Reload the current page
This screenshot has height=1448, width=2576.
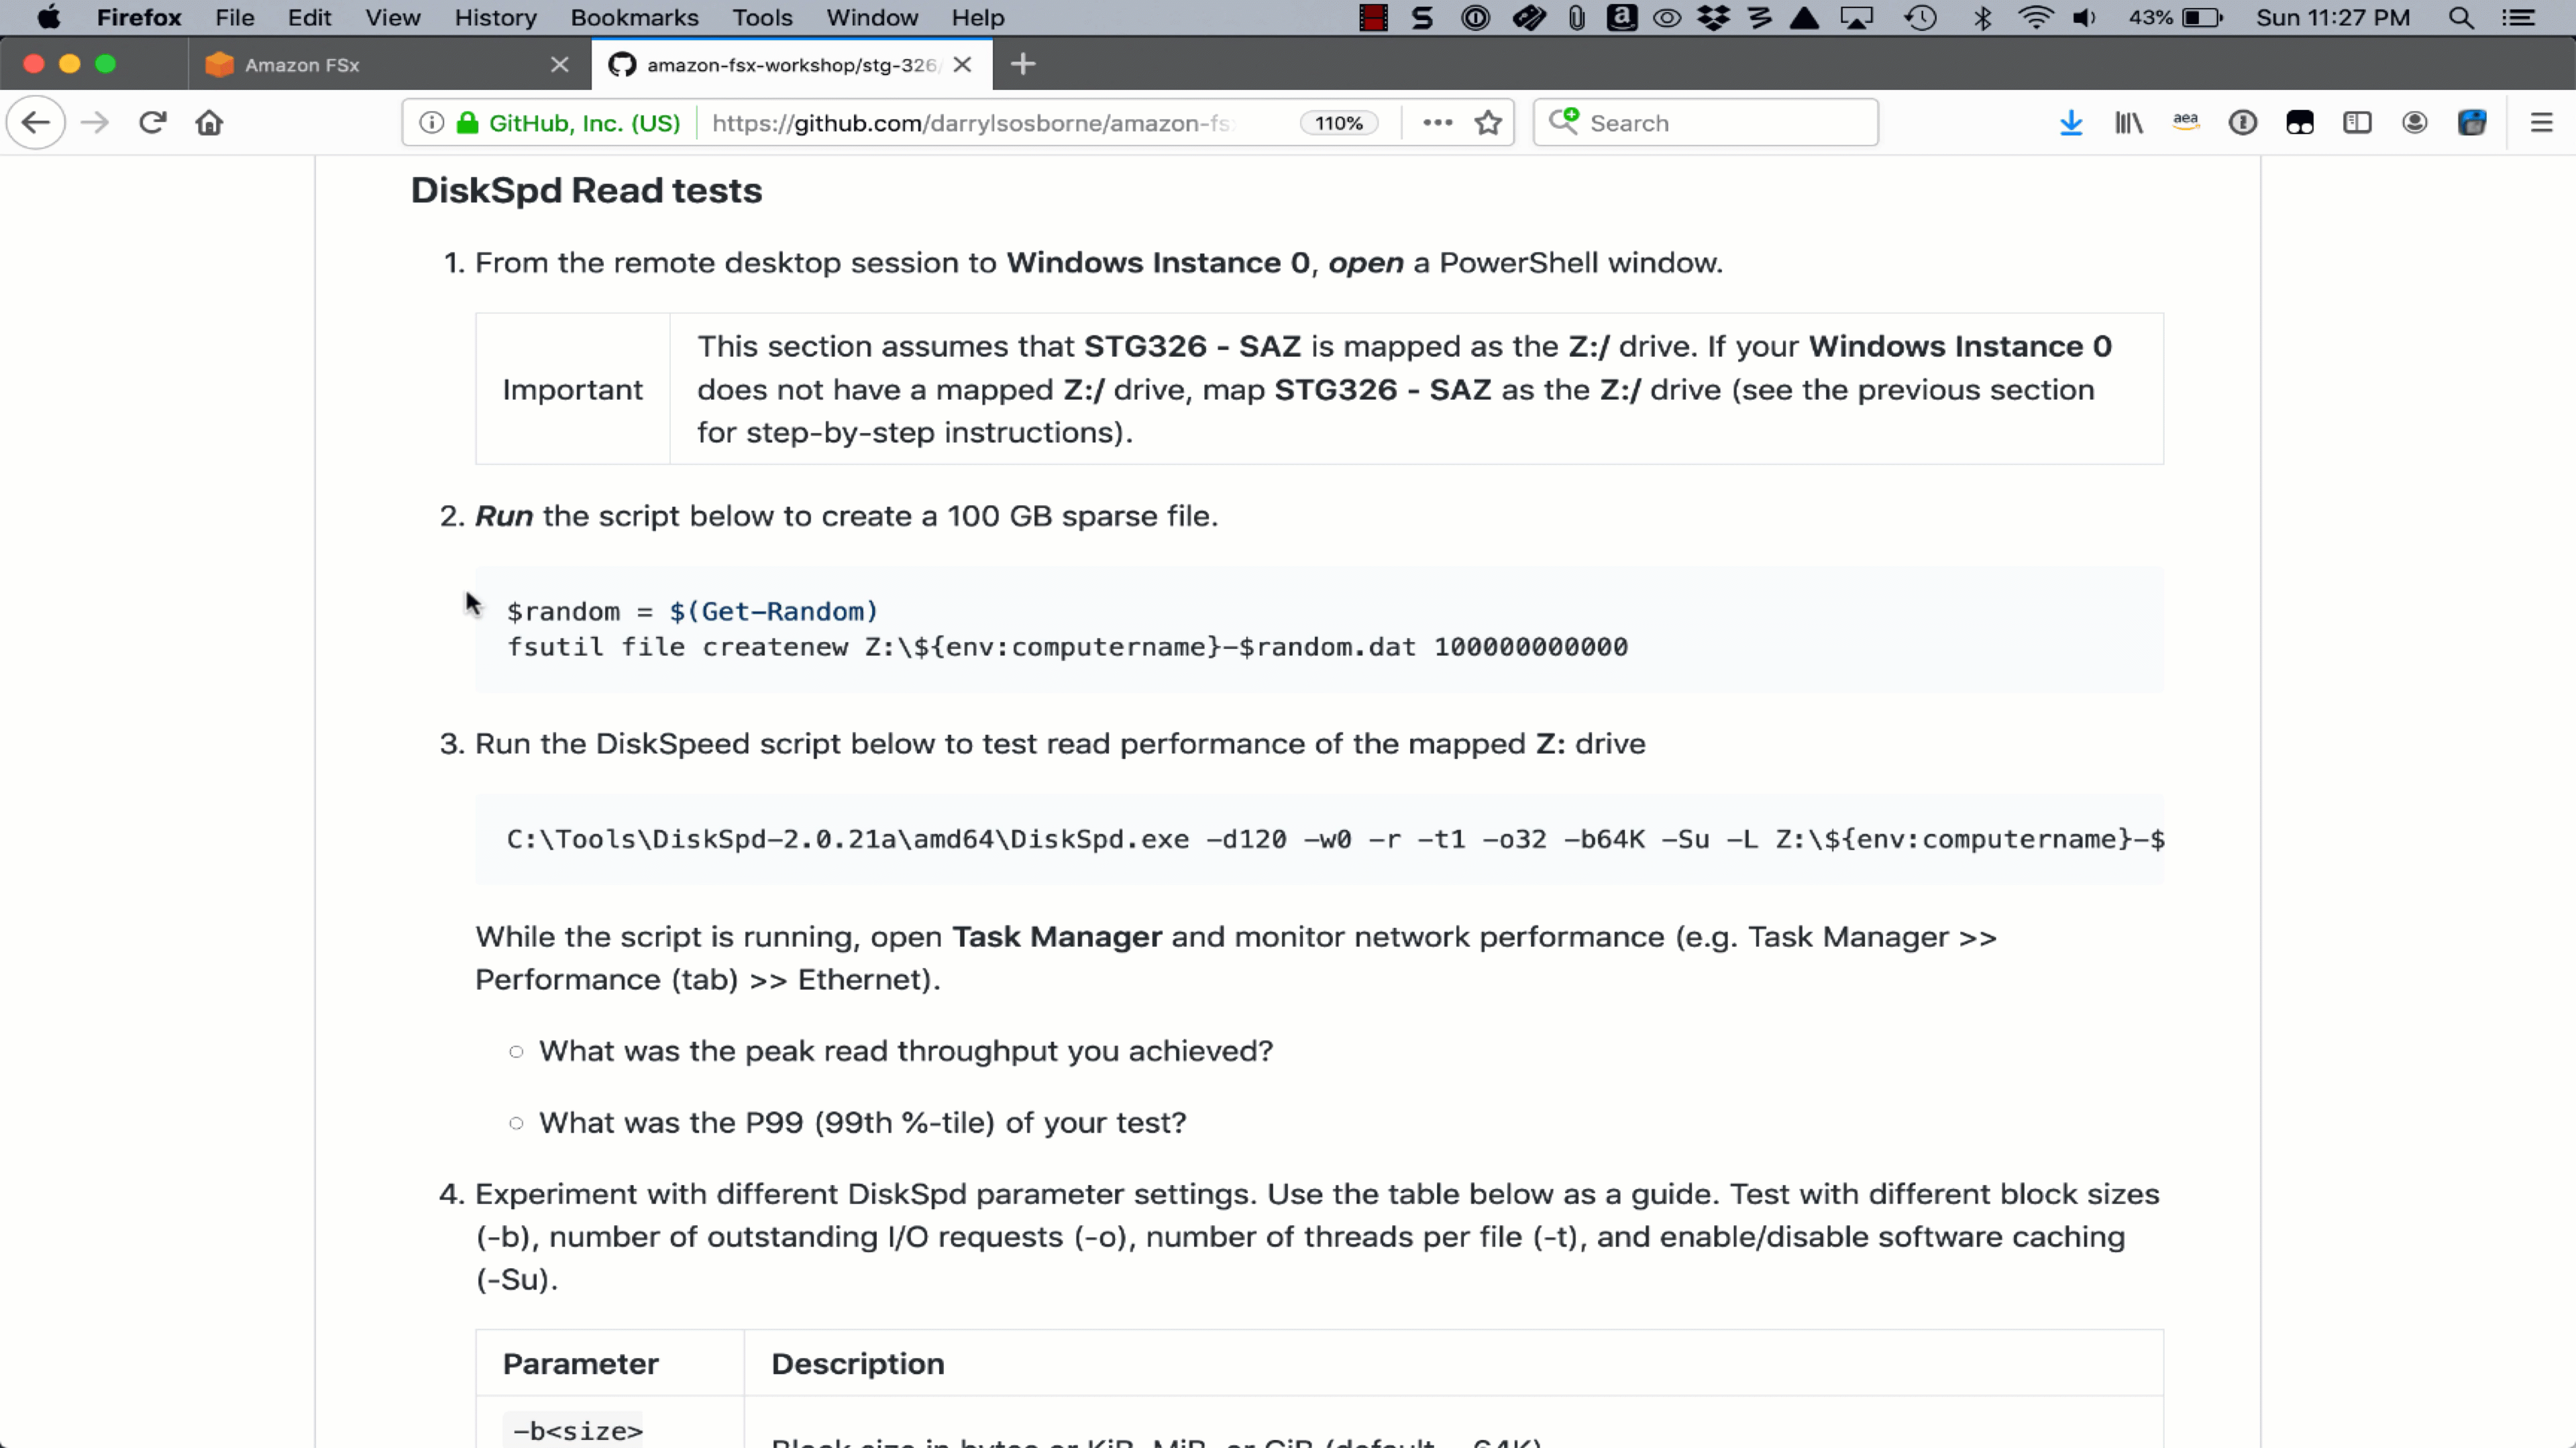click(x=152, y=122)
